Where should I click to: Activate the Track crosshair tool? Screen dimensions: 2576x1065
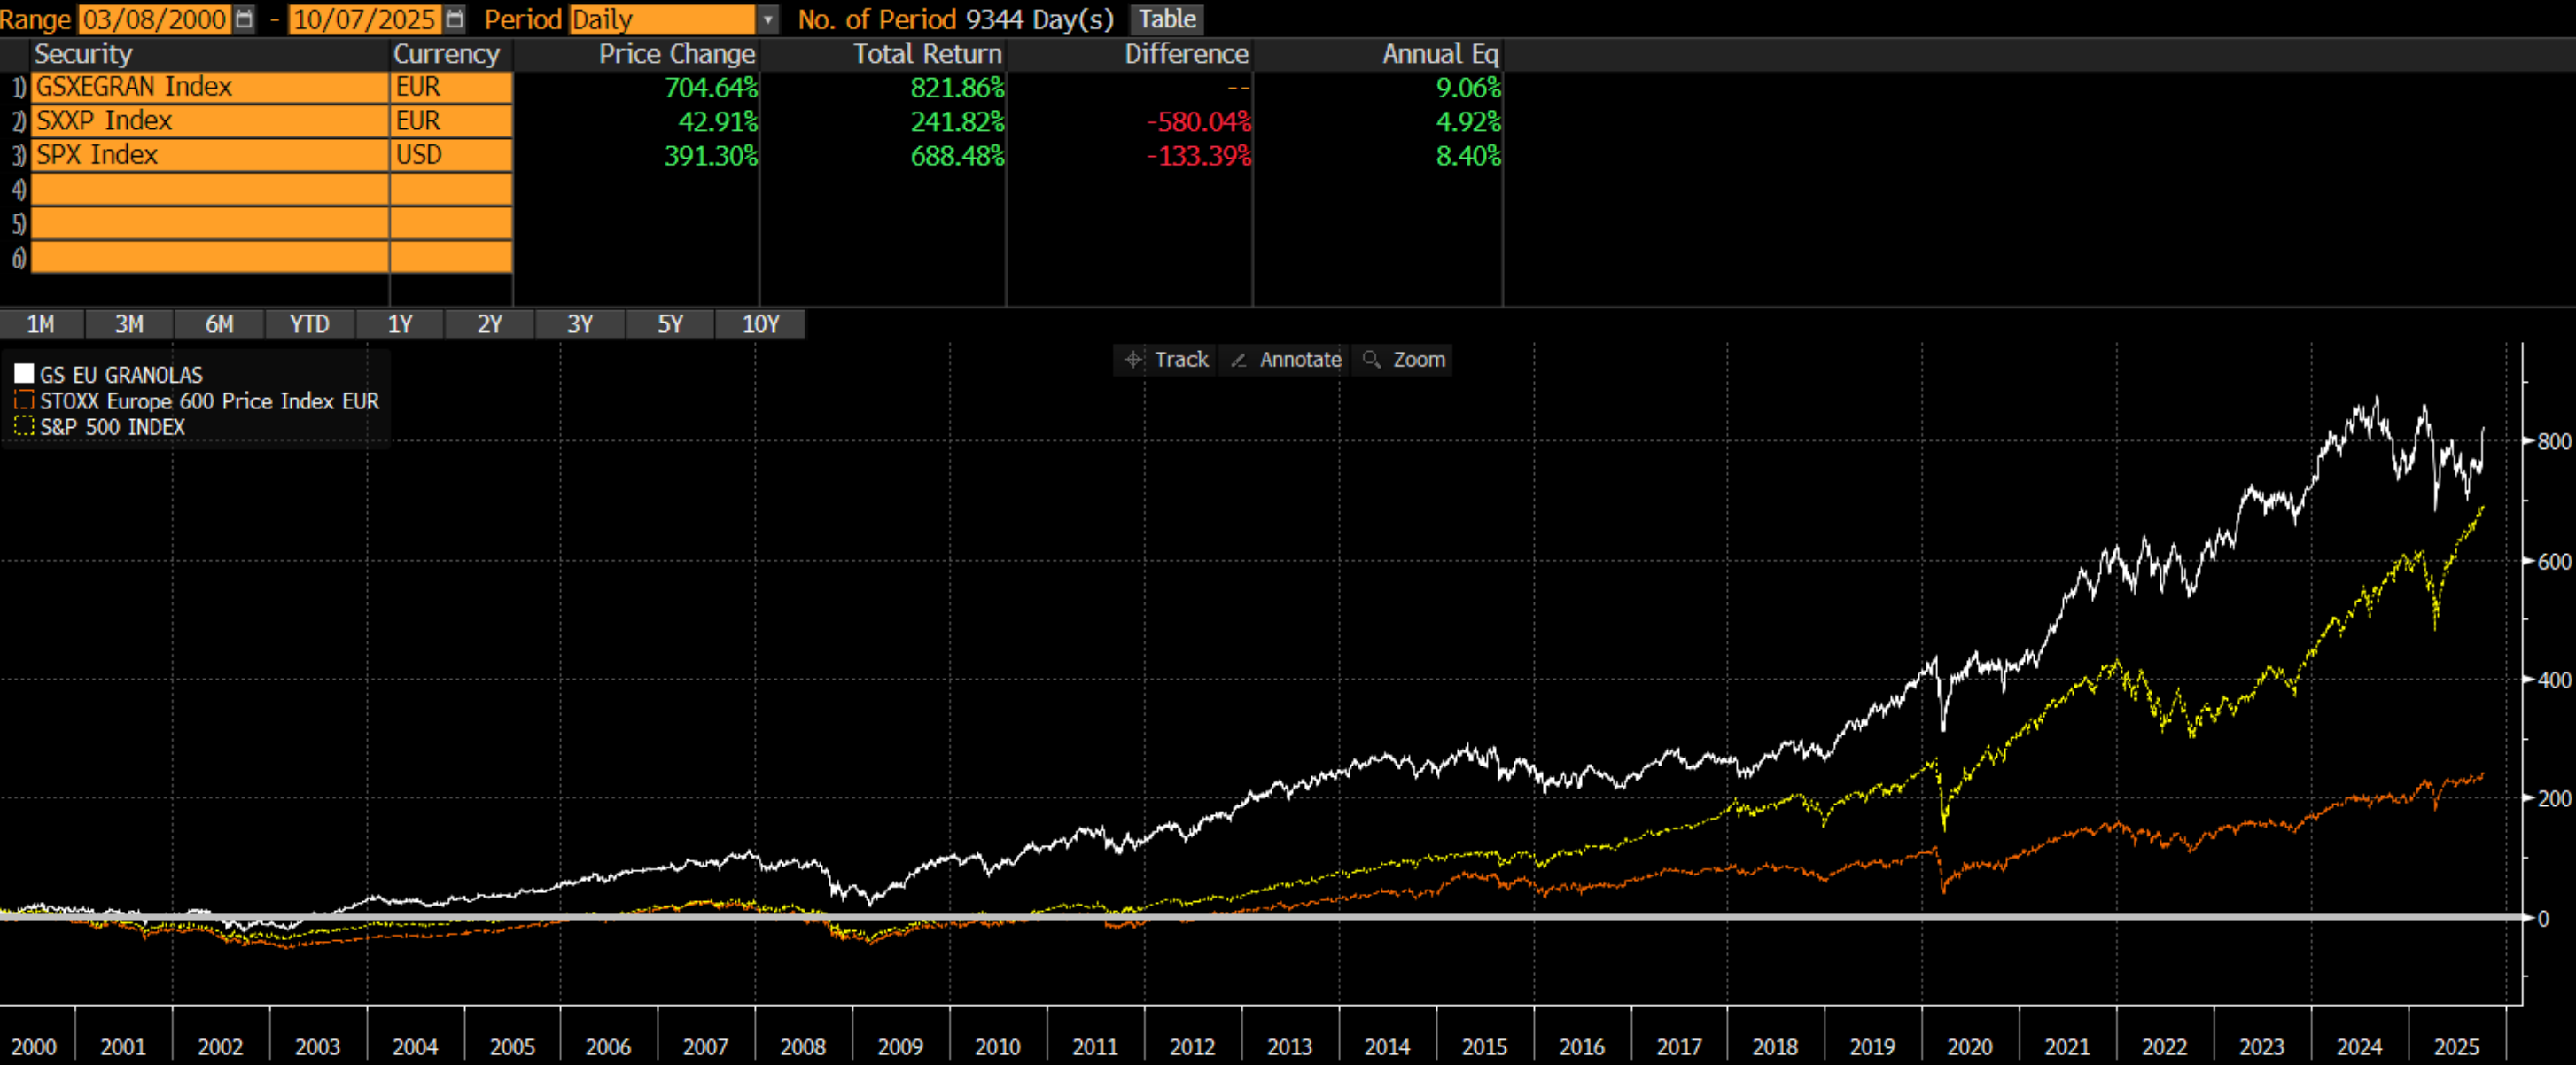click(1166, 360)
